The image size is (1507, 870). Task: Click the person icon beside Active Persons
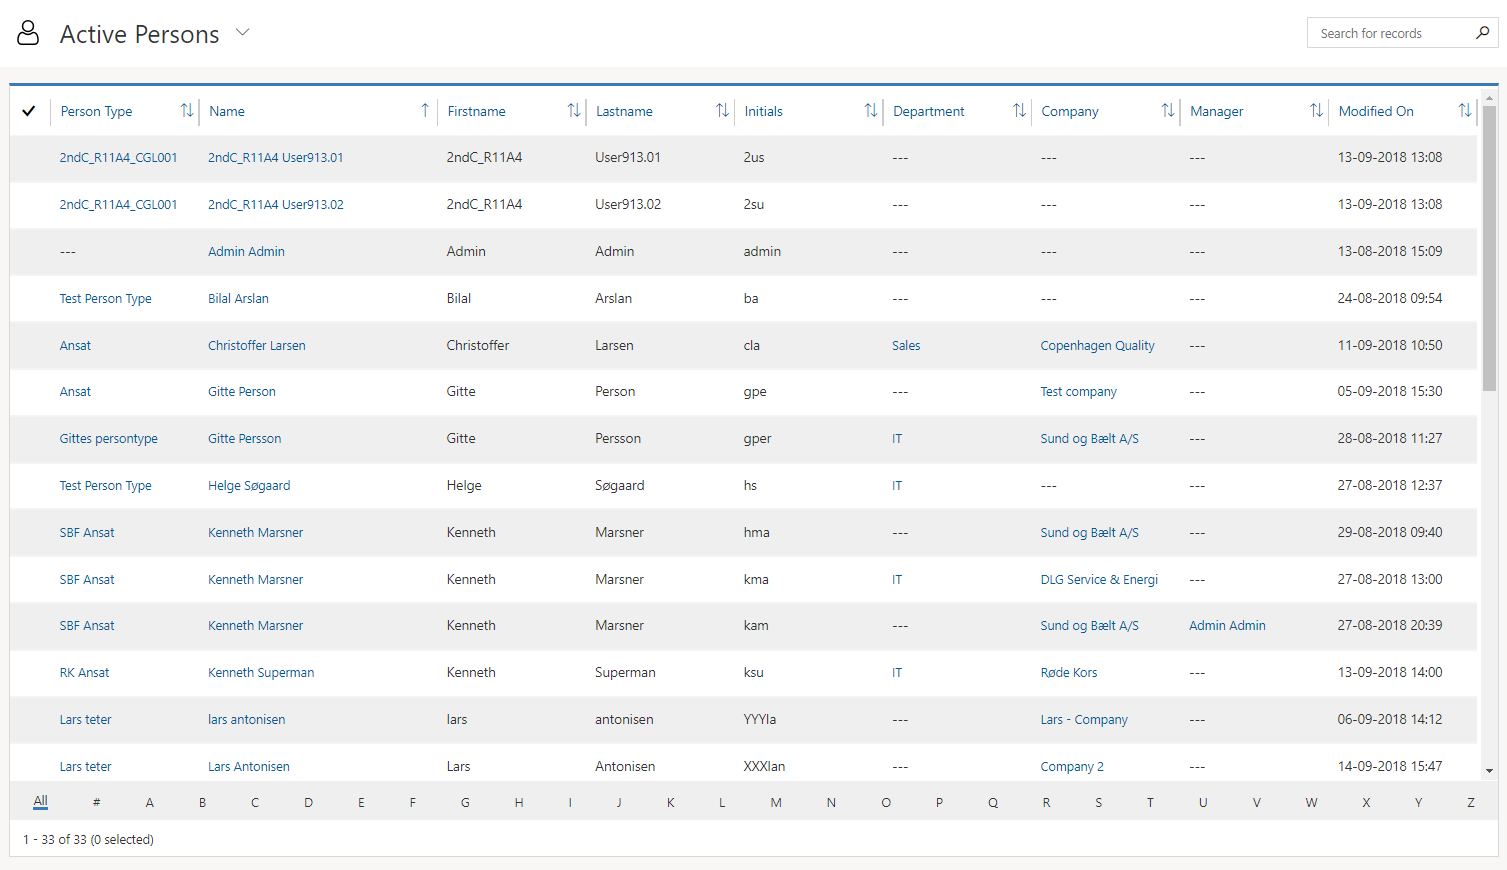(28, 33)
